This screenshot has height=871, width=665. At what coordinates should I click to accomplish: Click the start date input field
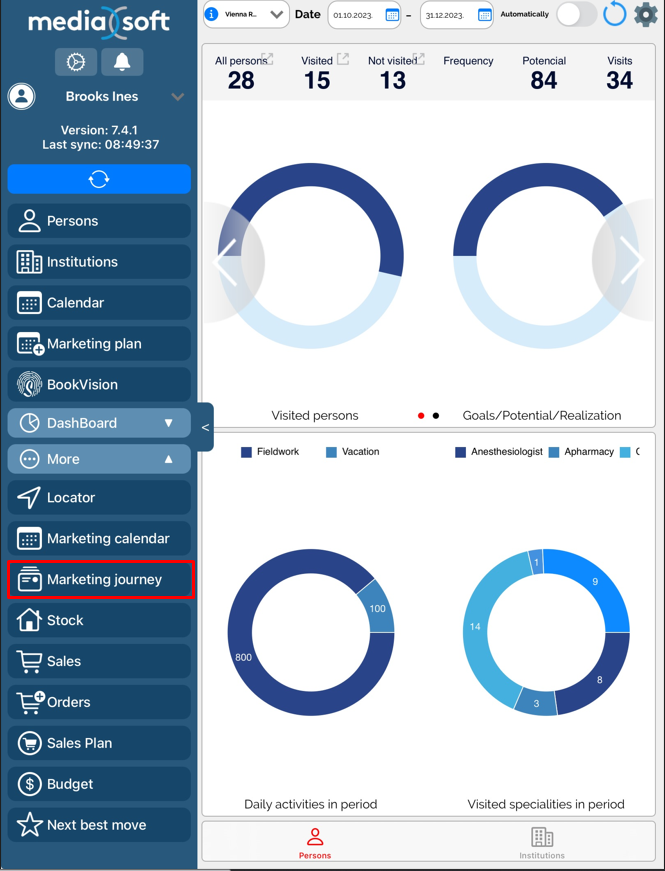click(x=355, y=15)
